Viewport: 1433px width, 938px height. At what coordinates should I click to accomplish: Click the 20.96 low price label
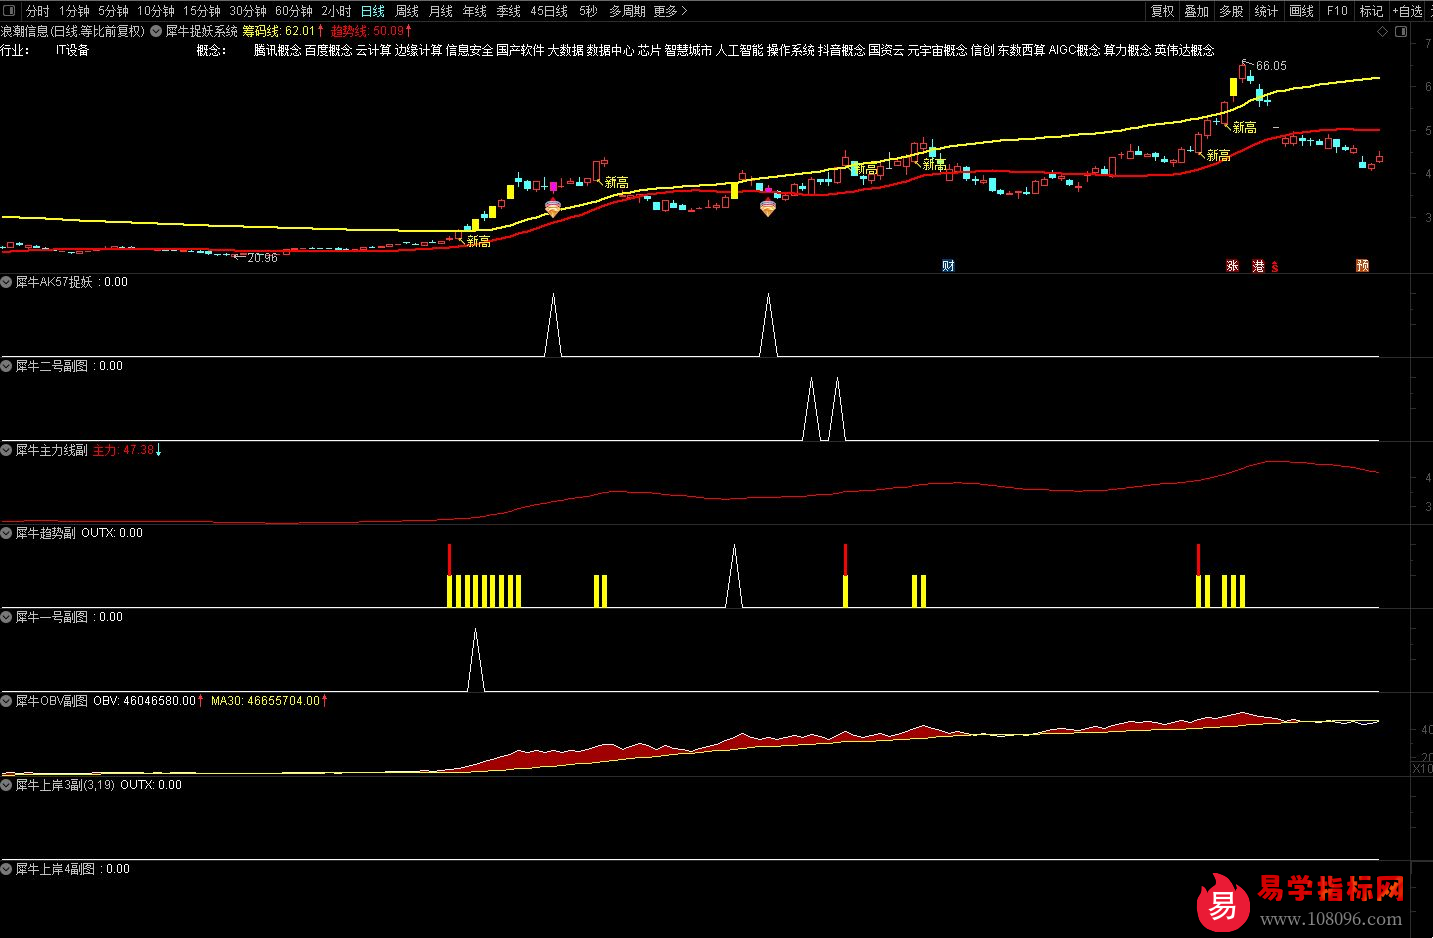click(x=262, y=258)
